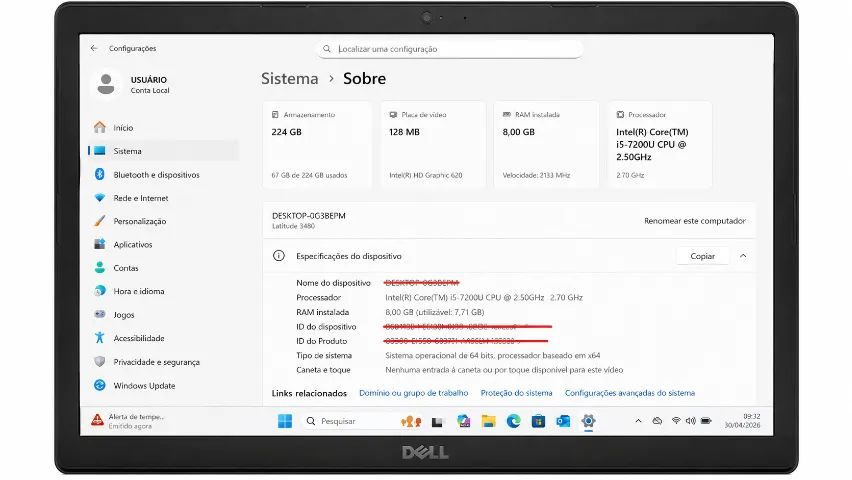Go back with the Configurações arrow
The width and height of the screenshot is (852, 480).
(94, 48)
